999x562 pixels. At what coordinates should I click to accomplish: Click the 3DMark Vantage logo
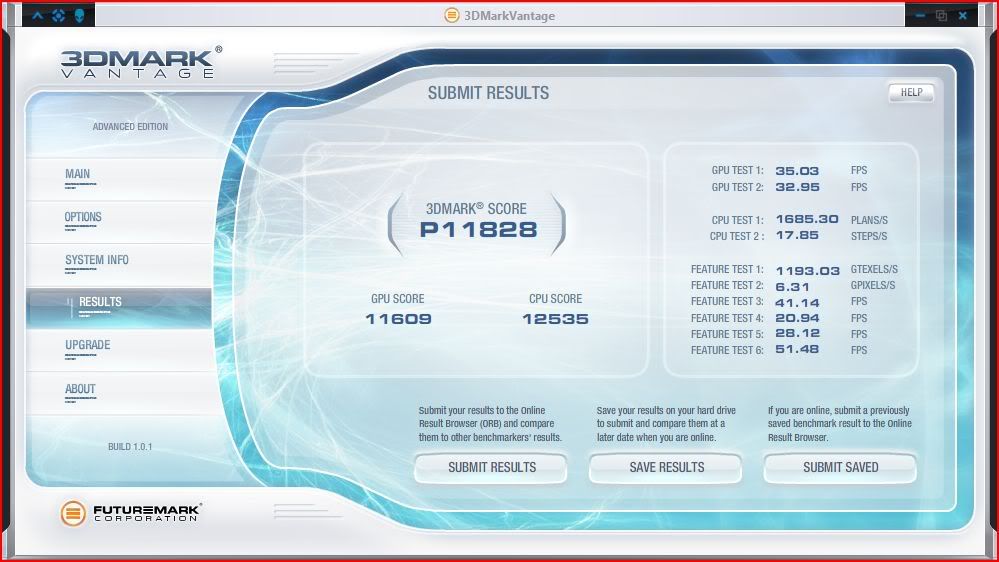pos(141,62)
